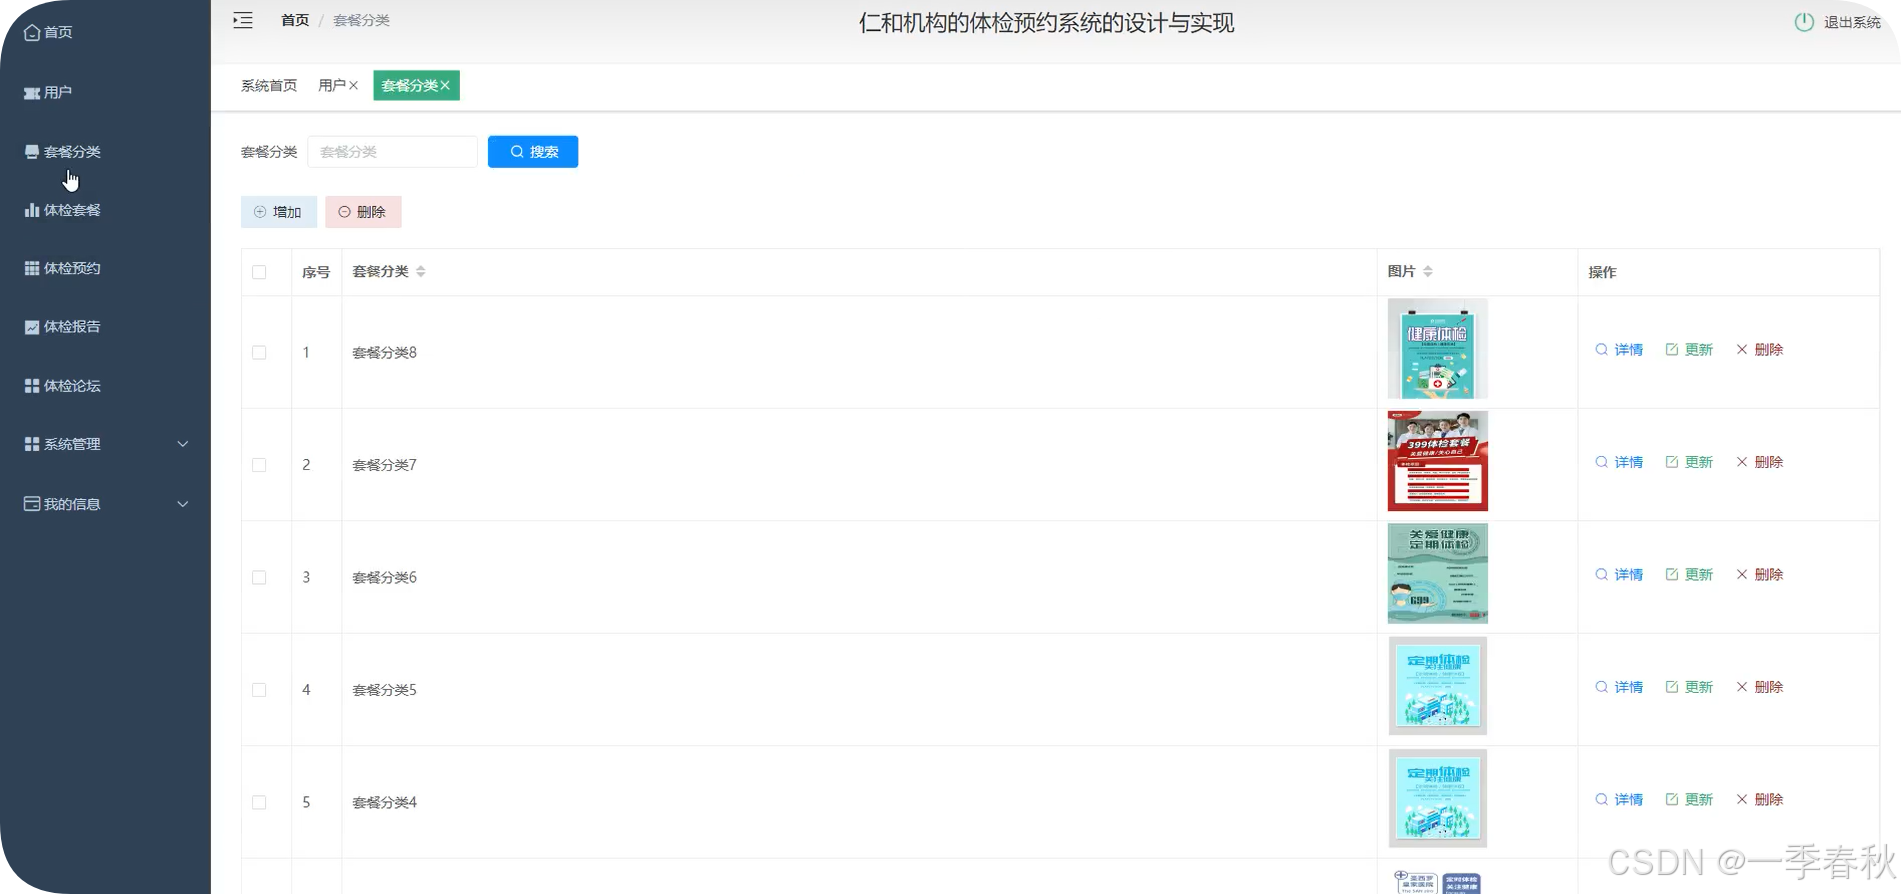View 详情 for 套餐分类4
This screenshot has width=1901, height=894.
1619,800
